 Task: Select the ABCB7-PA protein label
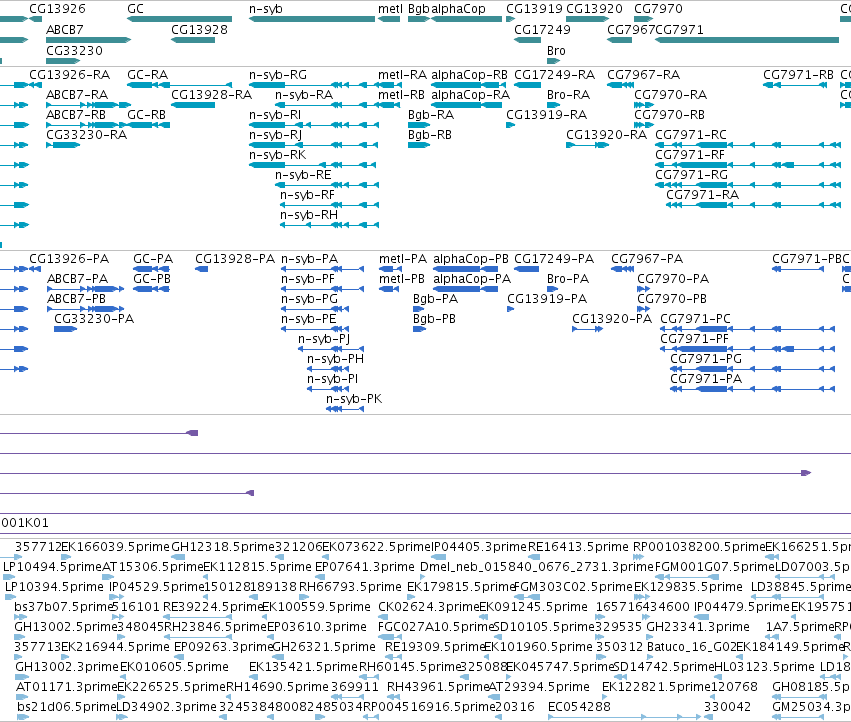(x=78, y=278)
